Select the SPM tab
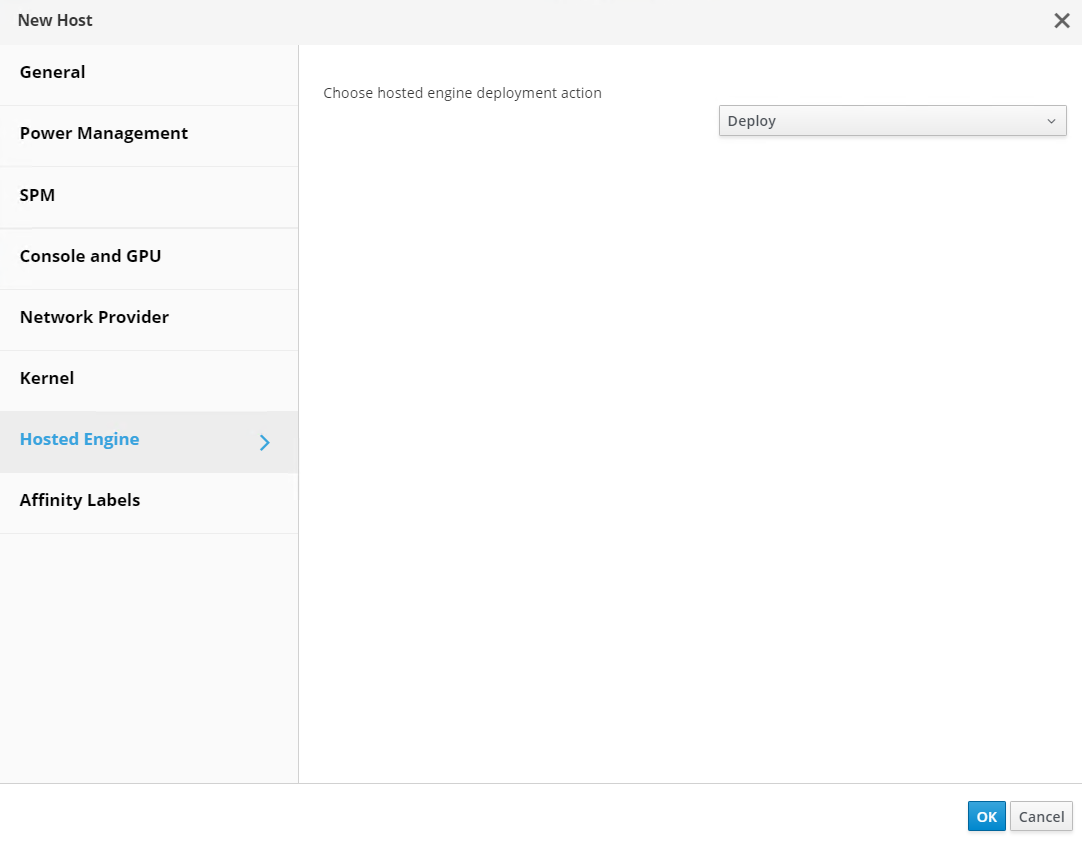Image resolution: width=1082 pixels, height=848 pixels. pos(38,195)
